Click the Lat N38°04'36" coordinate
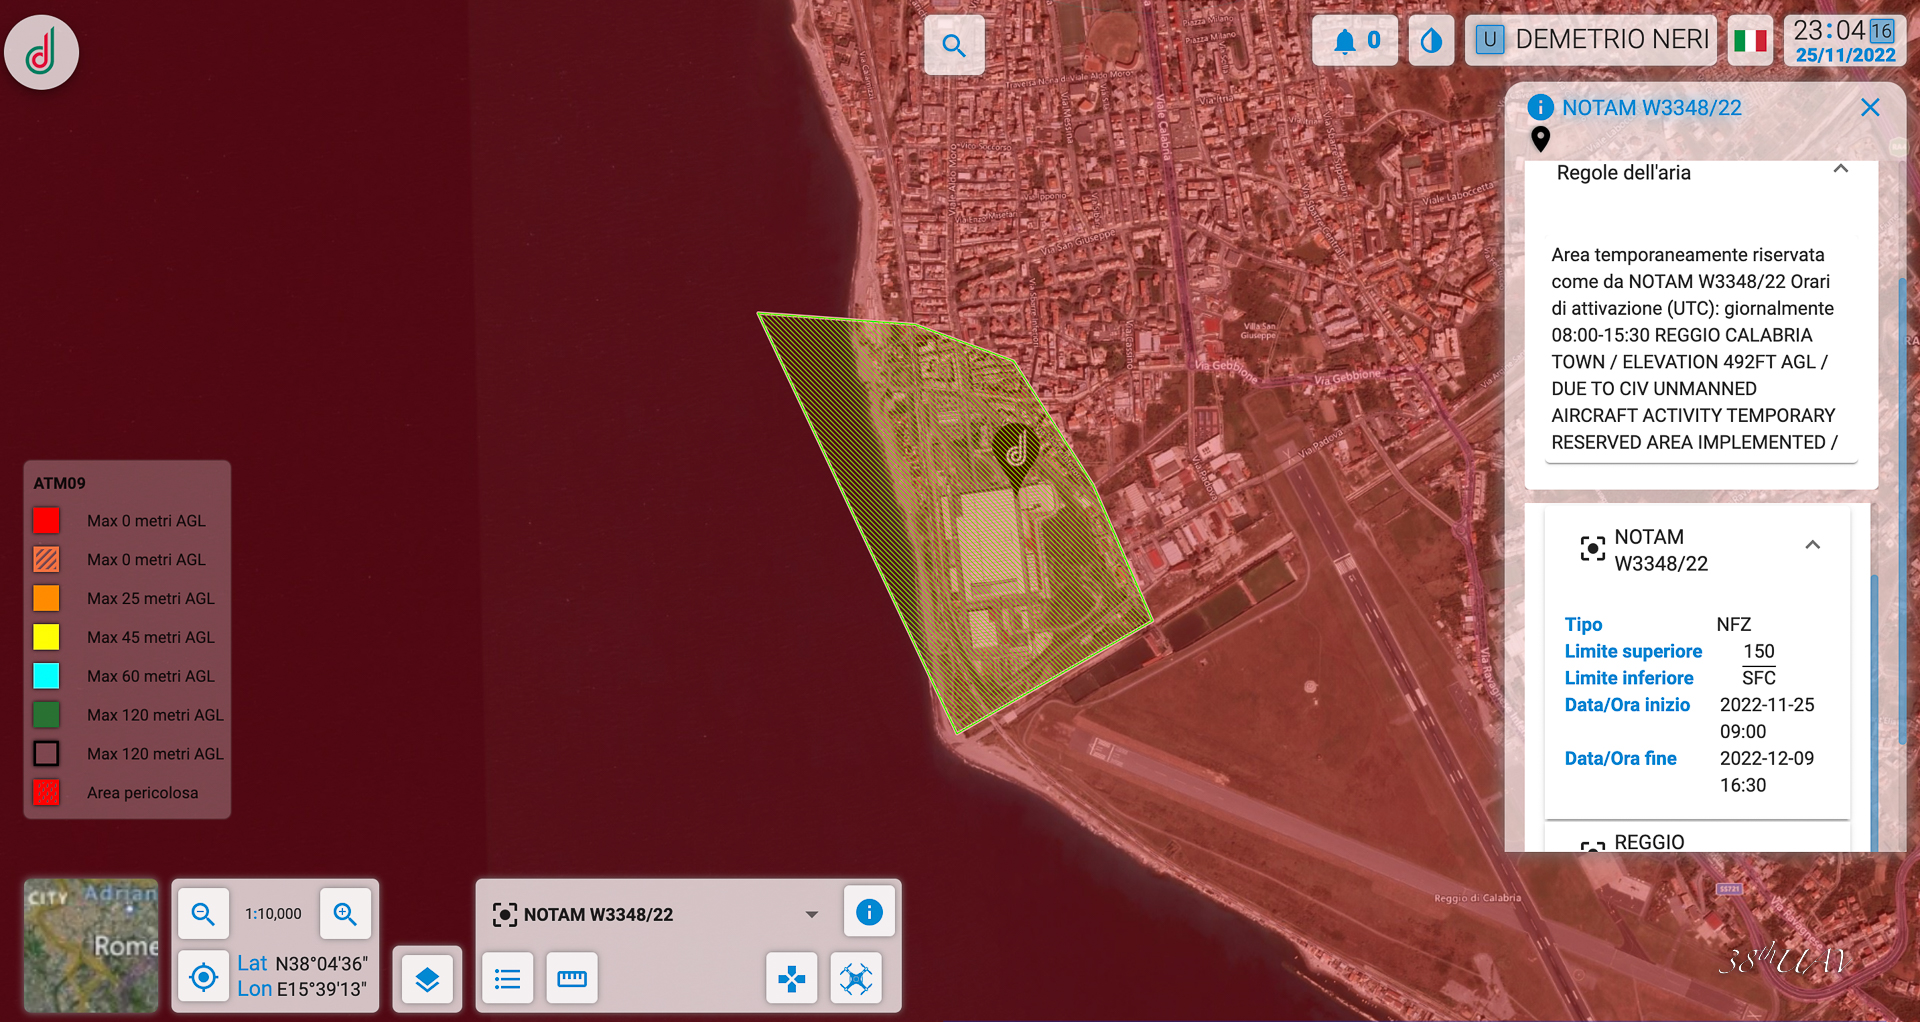 pyautogui.click(x=302, y=963)
